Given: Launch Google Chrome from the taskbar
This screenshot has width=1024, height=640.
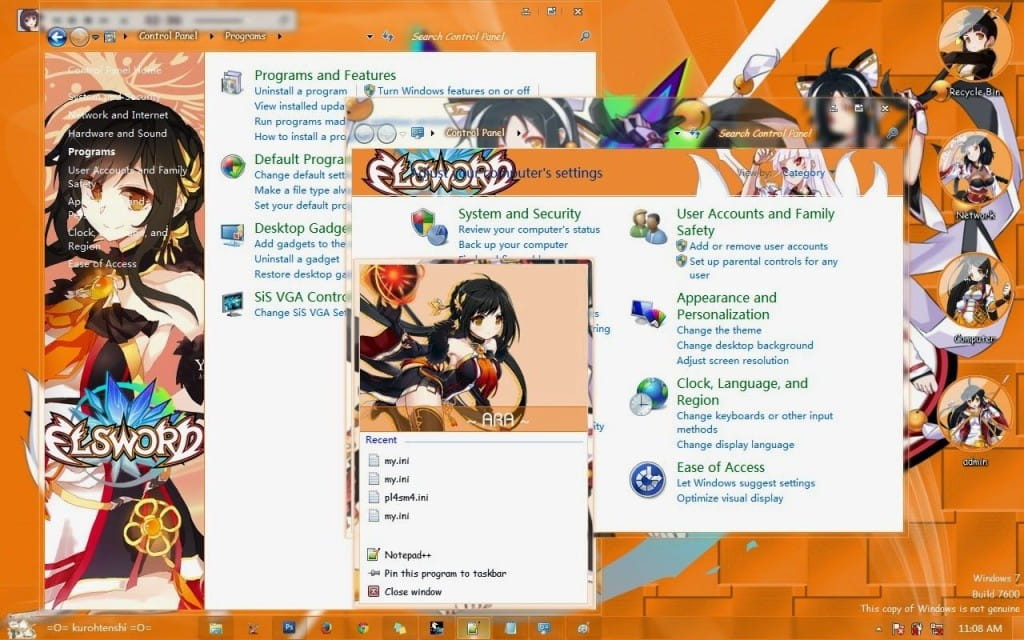Looking at the screenshot, I should pos(362,627).
